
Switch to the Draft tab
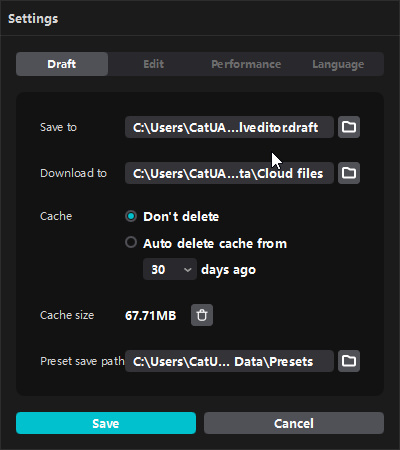pyautogui.click(x=62, y=64)
